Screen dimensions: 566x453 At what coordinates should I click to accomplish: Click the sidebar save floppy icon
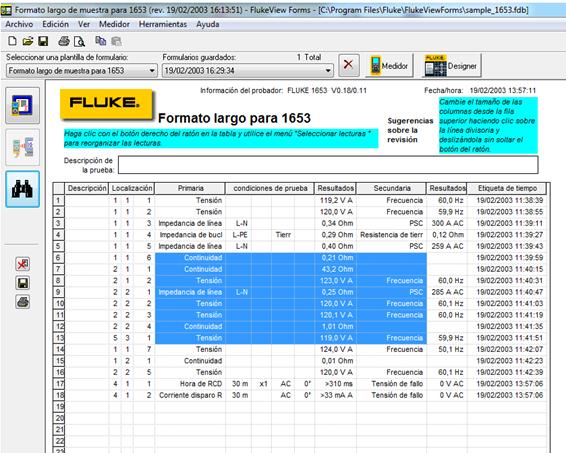22,283
